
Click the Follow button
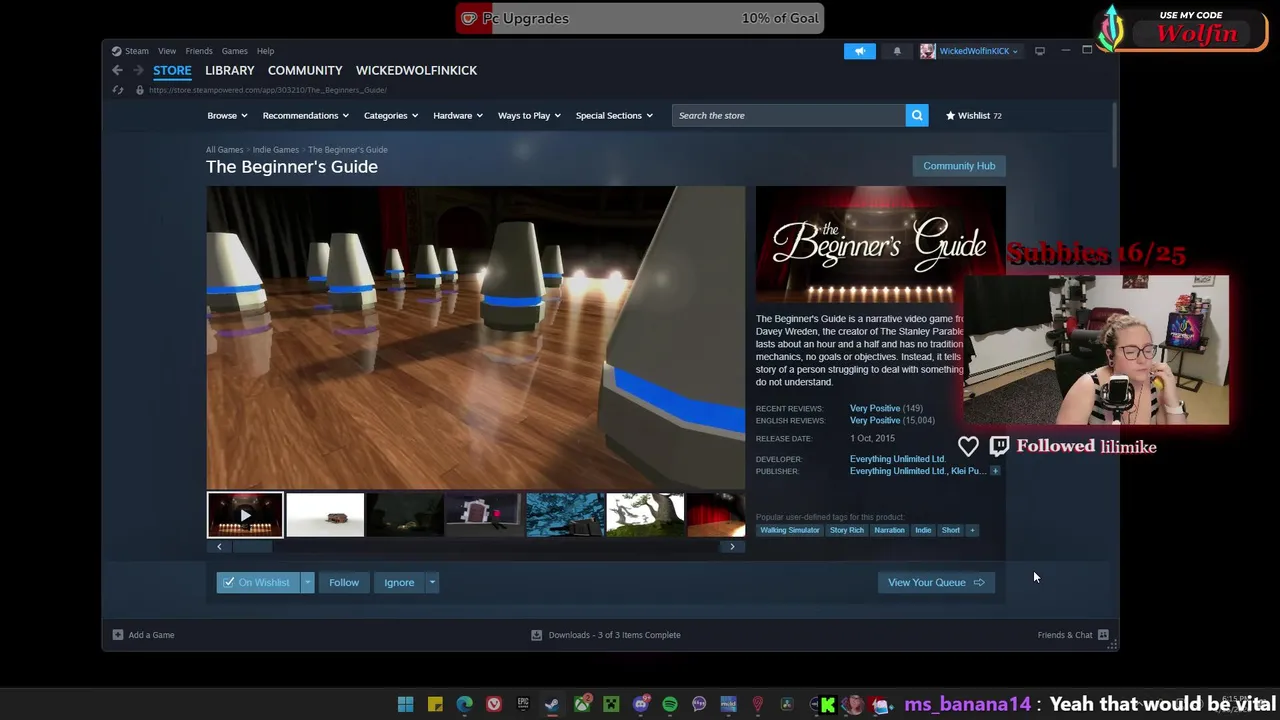click(x=344, y=582)
